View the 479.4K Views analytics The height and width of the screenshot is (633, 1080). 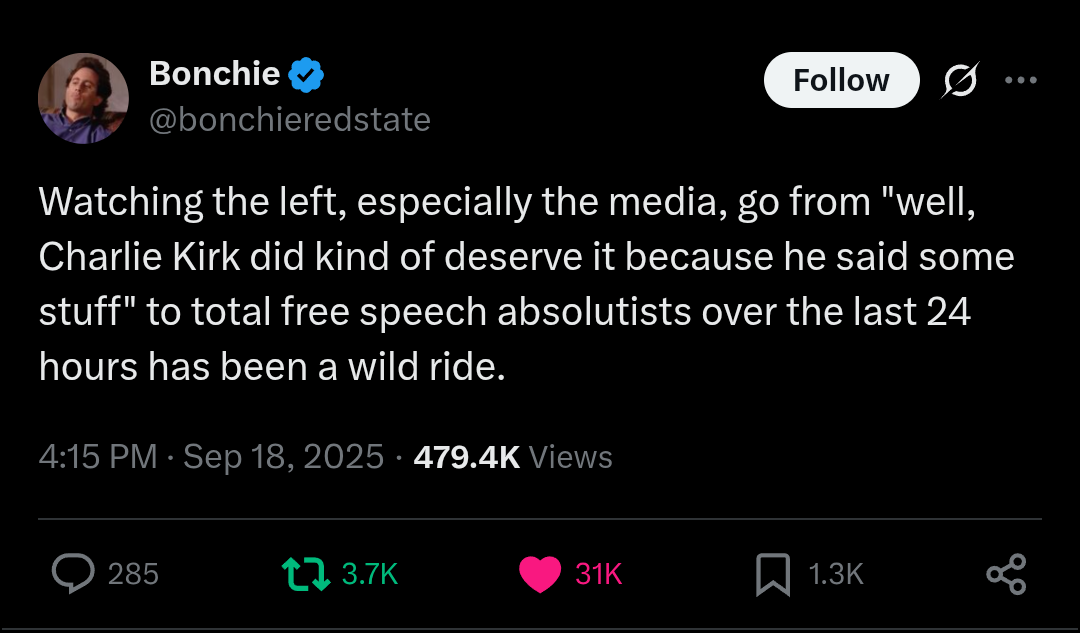pyautogui.click(x=512, y=457)
